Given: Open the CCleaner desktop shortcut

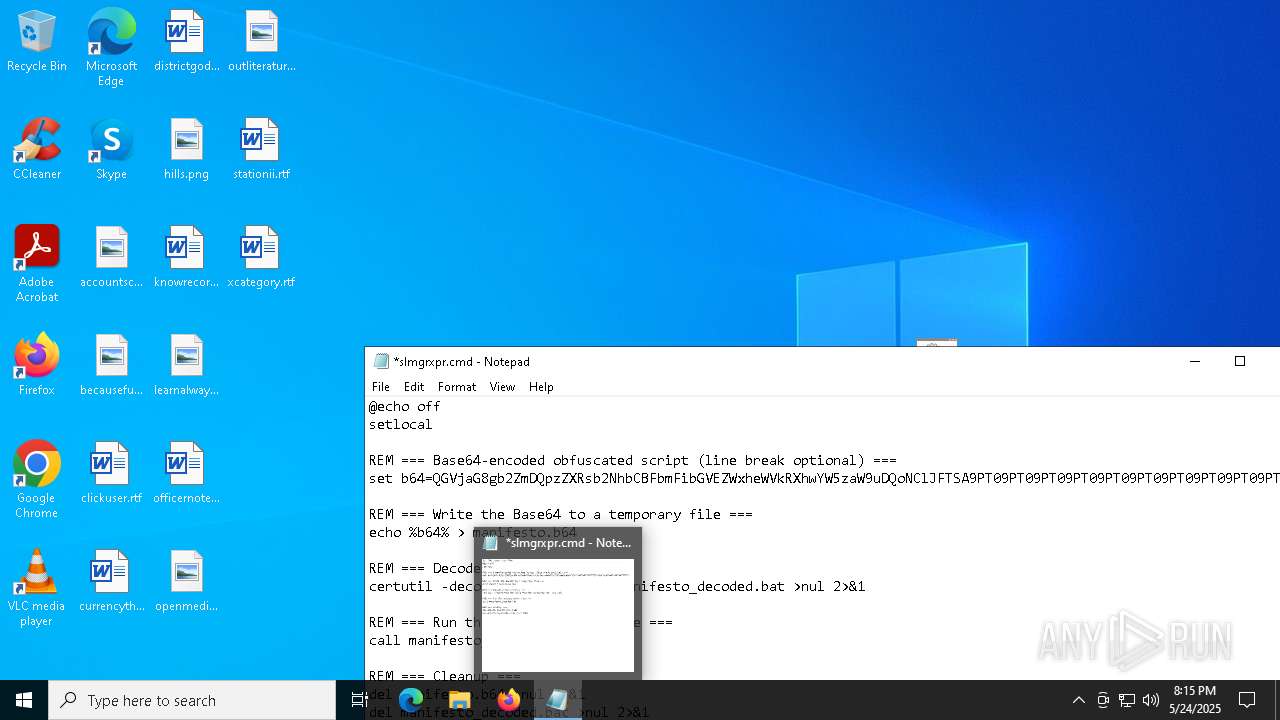Looking at the screenshot, I should pos(37,149).
